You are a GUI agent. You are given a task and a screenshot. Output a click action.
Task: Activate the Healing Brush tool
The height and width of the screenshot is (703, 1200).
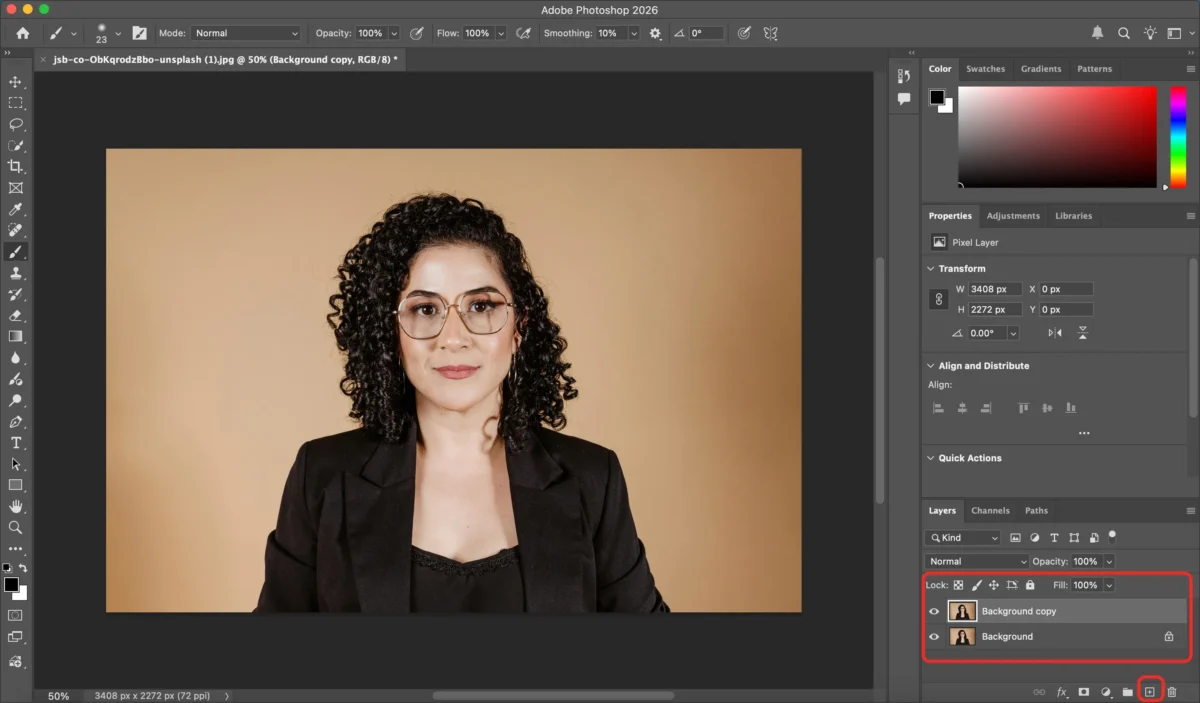[16, 230]
